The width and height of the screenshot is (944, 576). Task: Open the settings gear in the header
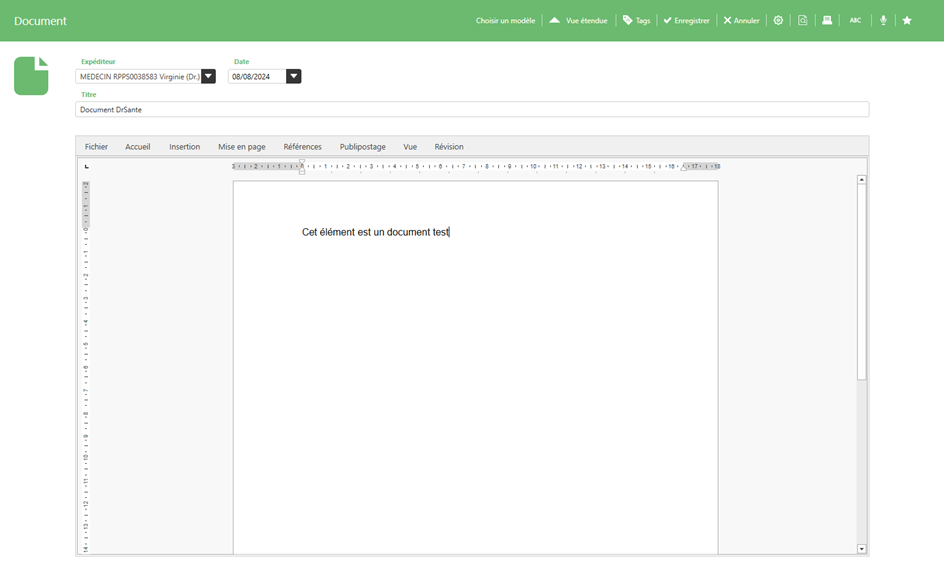(778, 20)
